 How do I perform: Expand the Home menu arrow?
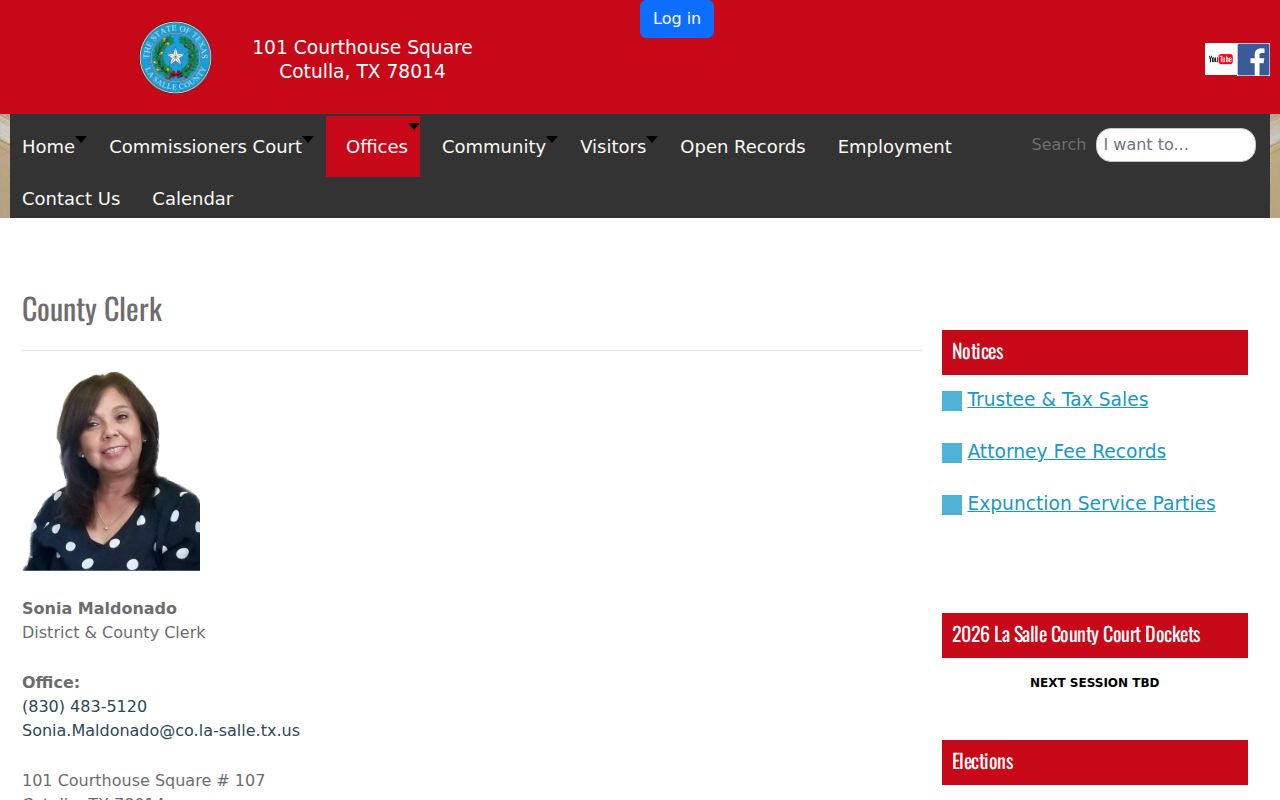click(81, 139)
